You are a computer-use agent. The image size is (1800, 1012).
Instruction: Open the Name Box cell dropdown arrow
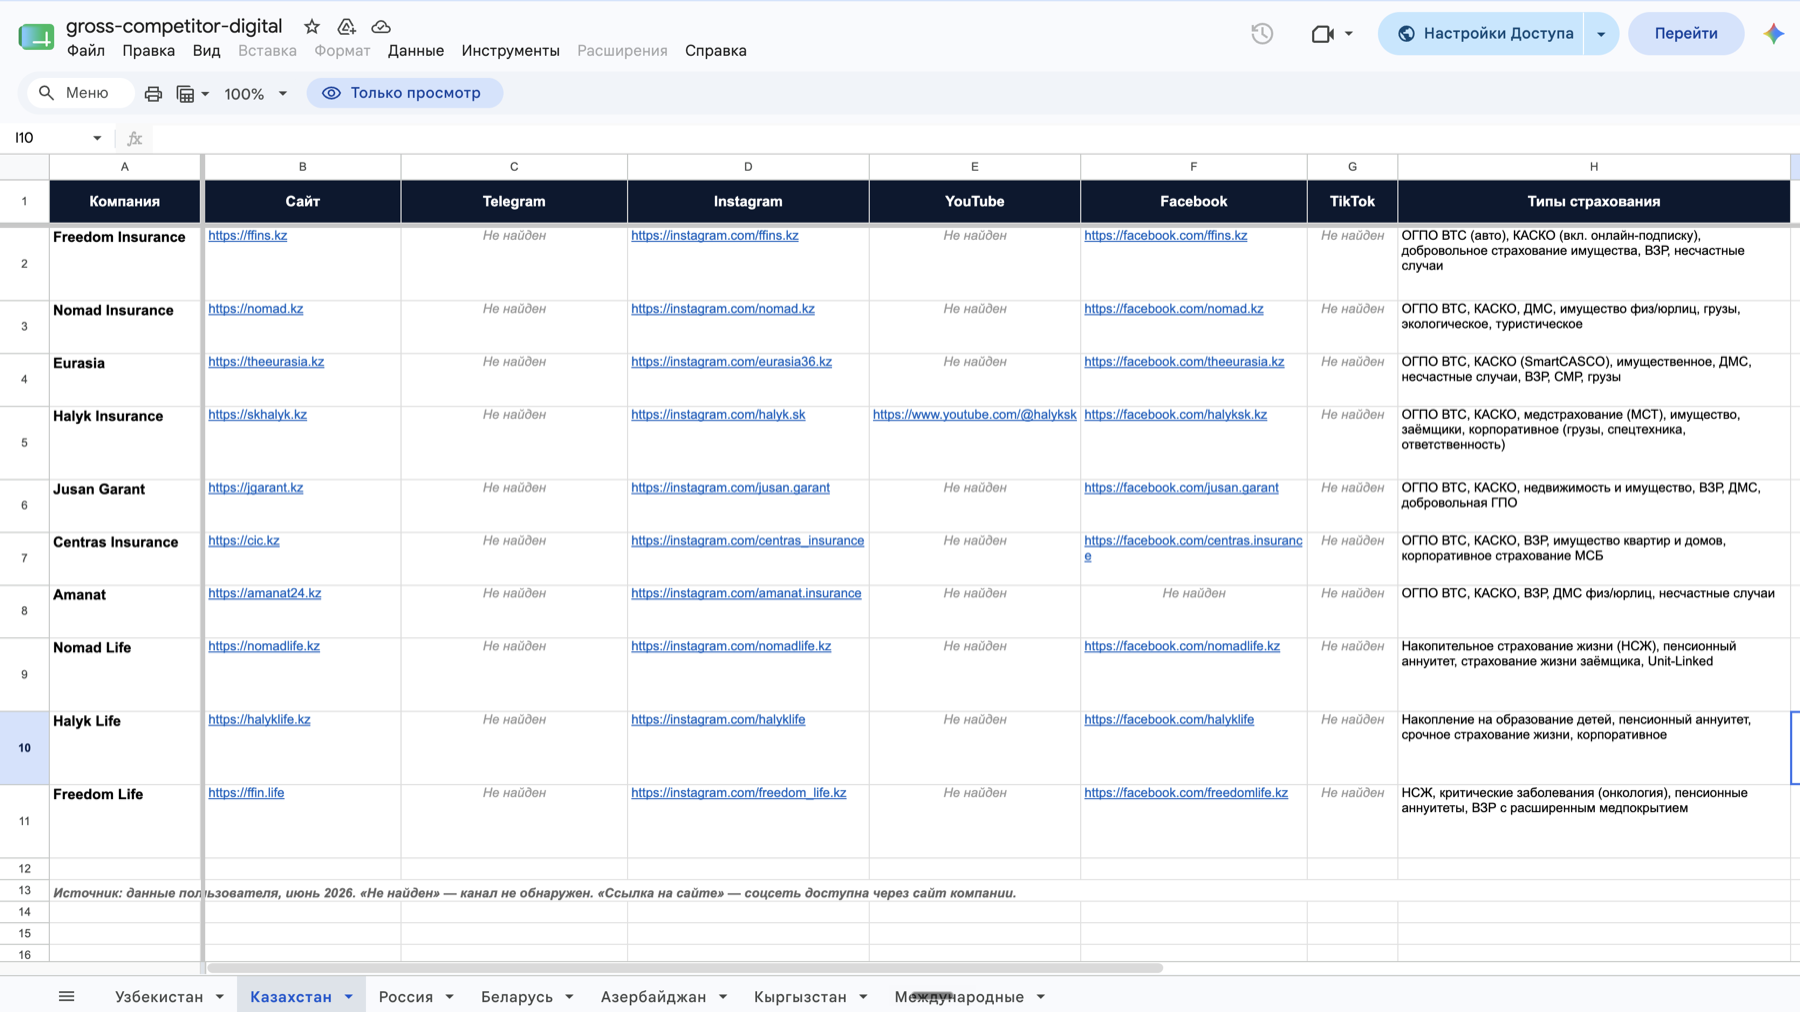[97, 138]
